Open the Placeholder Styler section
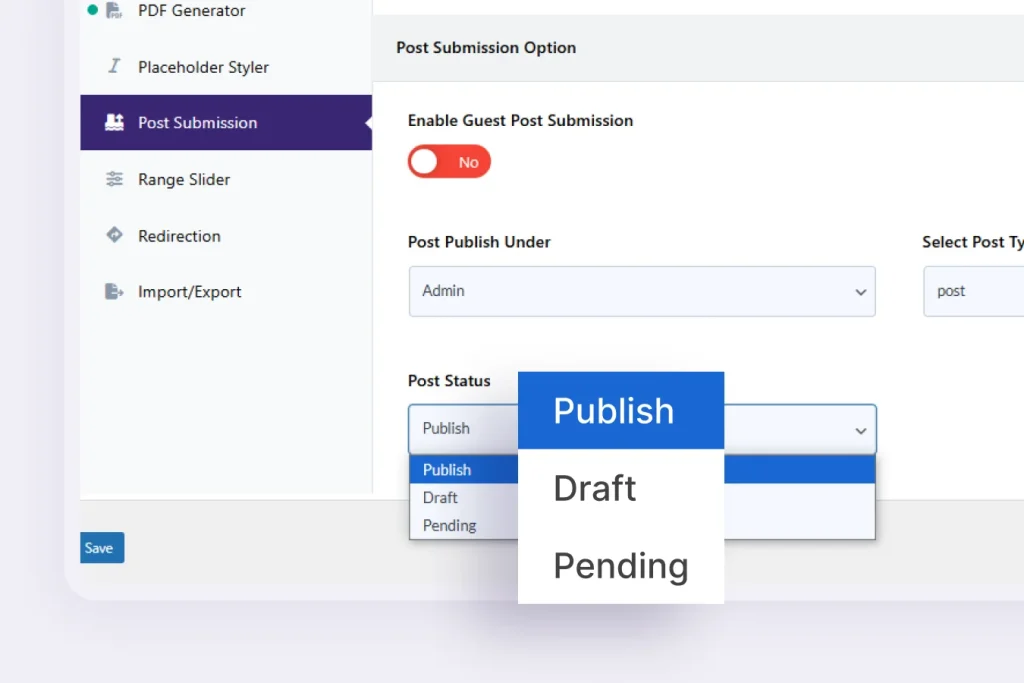The width and height of the screenshot is (1024, 683). coord(226,67)
